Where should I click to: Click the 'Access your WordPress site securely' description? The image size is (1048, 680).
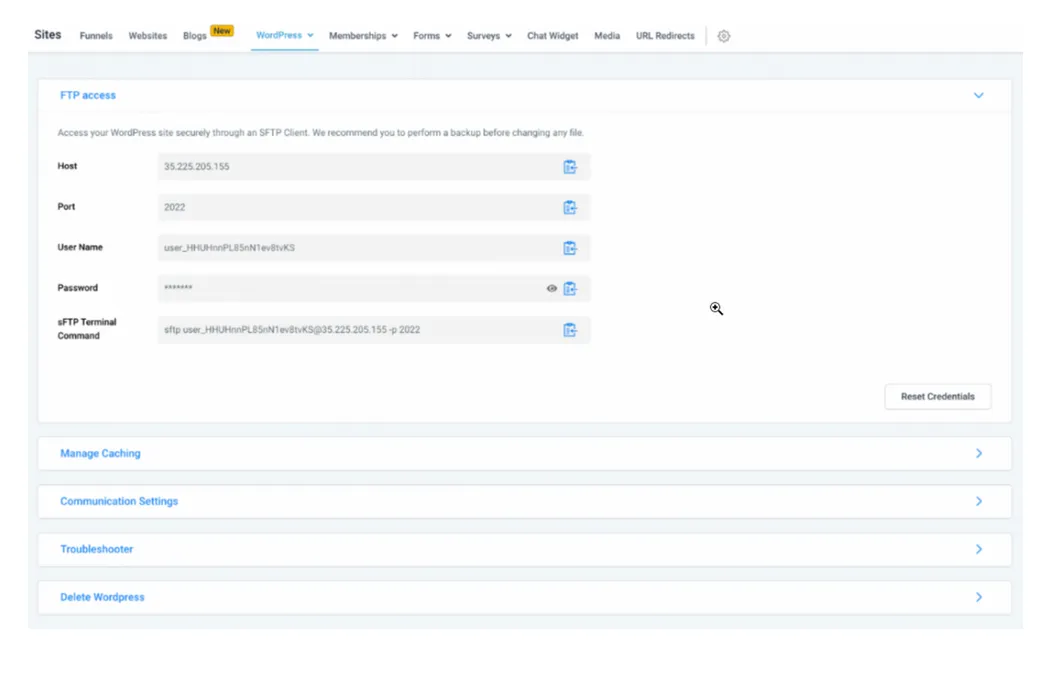320,132
